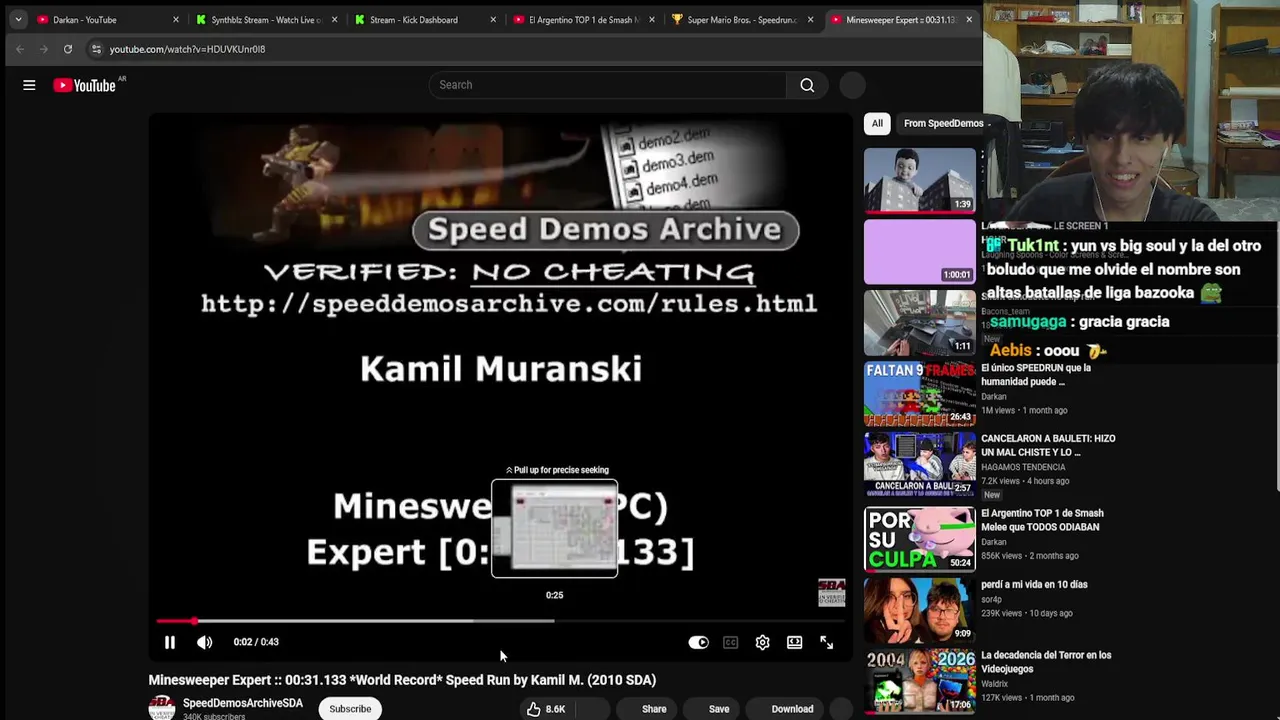Click the Waldrix channel name

994,684
